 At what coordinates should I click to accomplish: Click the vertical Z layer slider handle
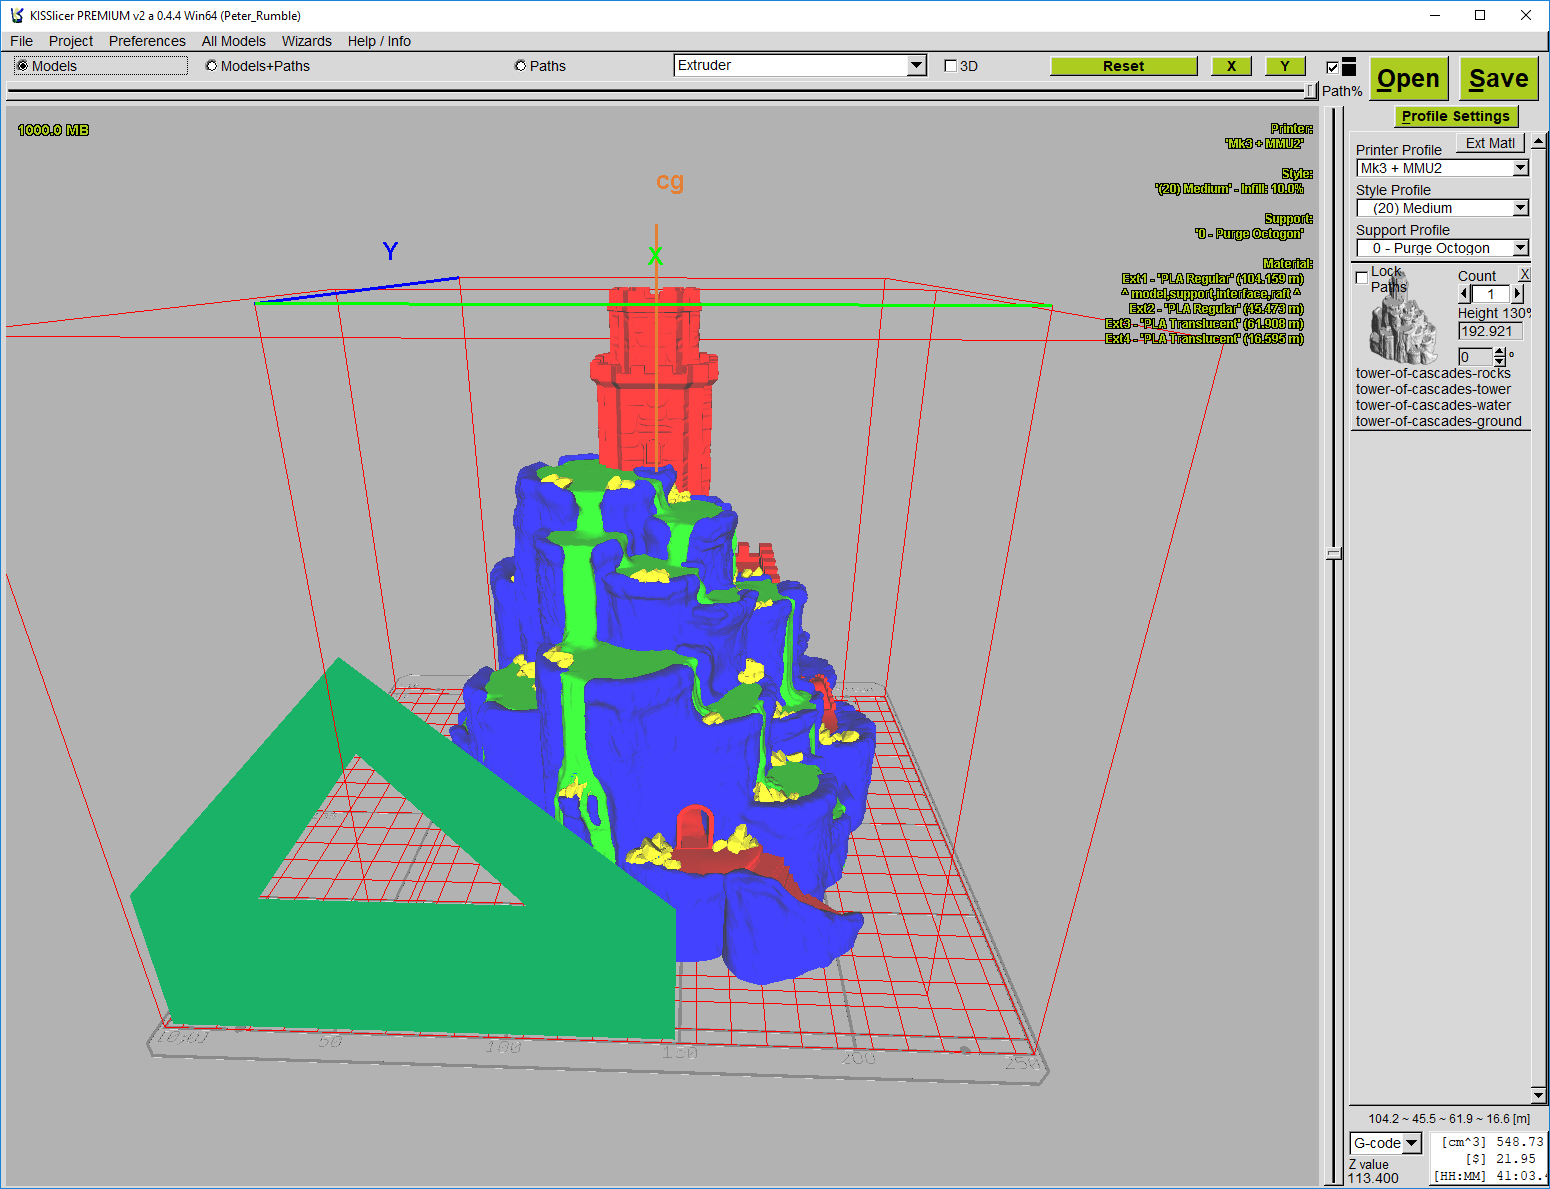(x=1334, y=553)
